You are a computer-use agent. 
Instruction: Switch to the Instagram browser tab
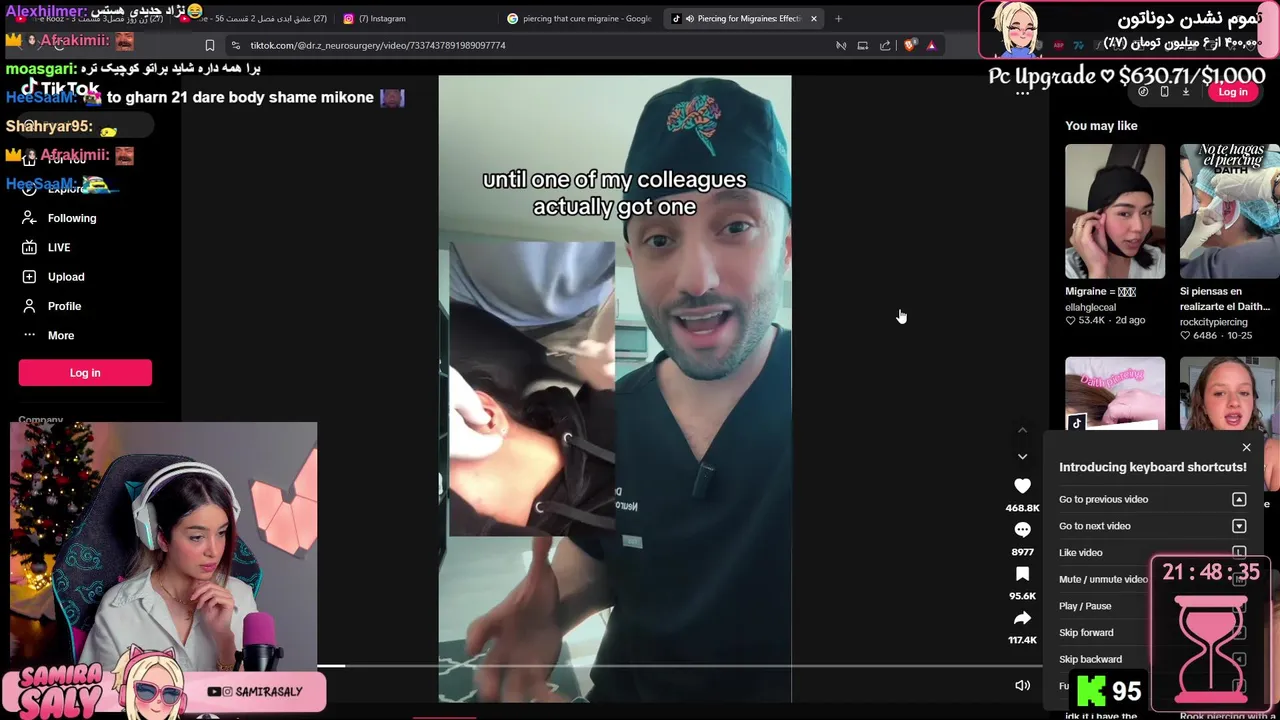pyautogui.click(x=381, y=18)
